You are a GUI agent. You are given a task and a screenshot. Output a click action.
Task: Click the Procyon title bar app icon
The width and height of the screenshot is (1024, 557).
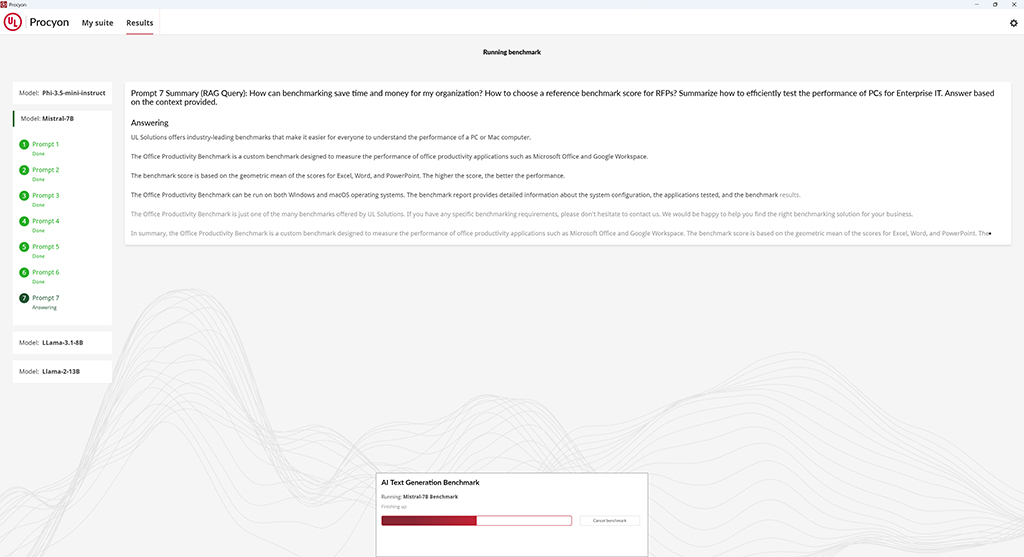3,4
